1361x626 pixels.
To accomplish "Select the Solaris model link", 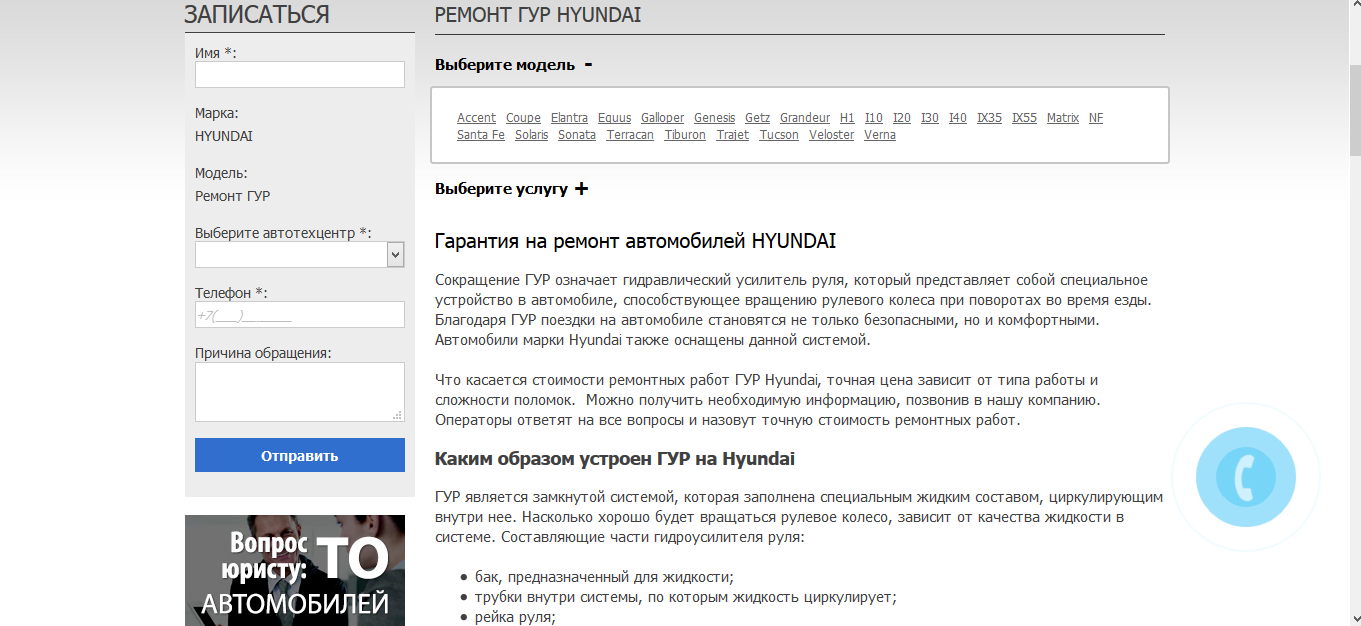I will click(x=532, y=135).
